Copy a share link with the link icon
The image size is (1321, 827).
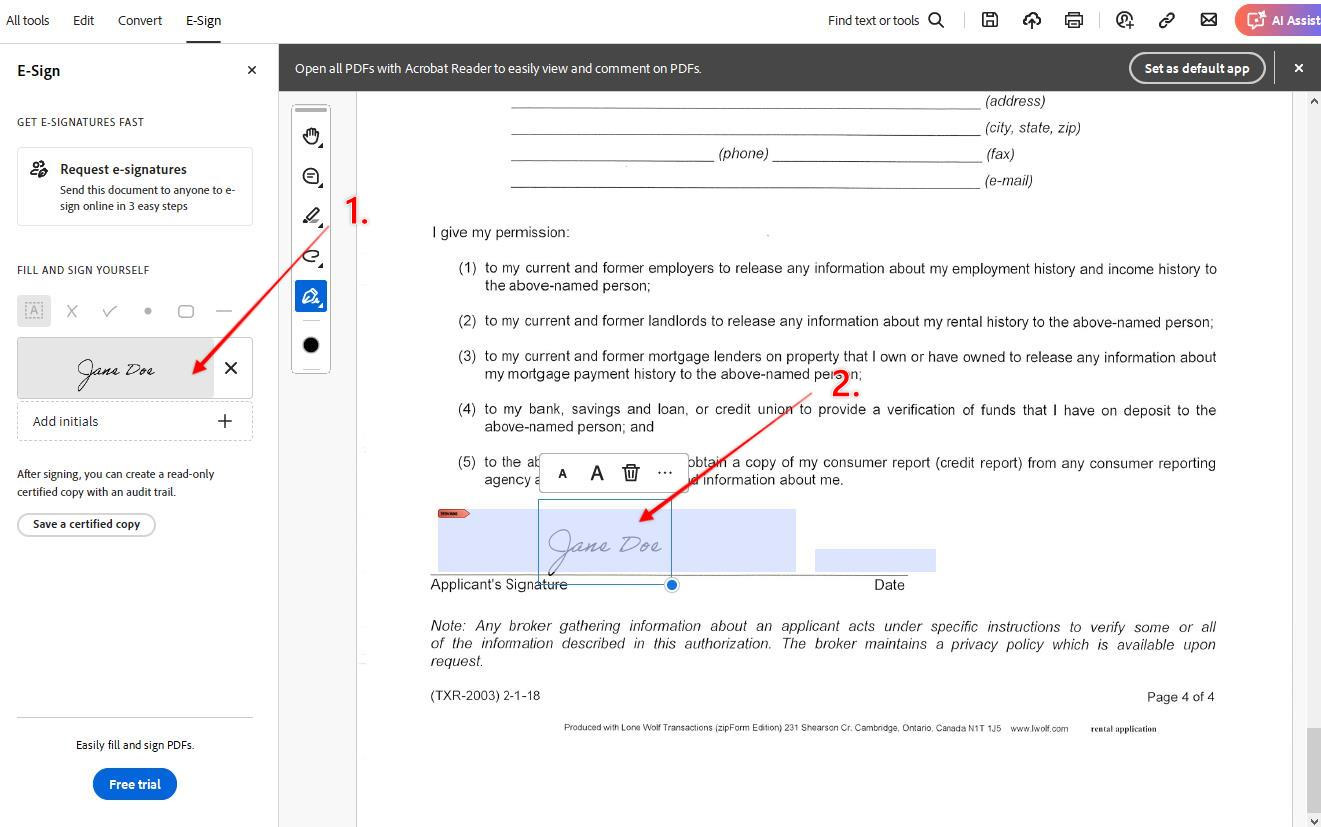1166,20
